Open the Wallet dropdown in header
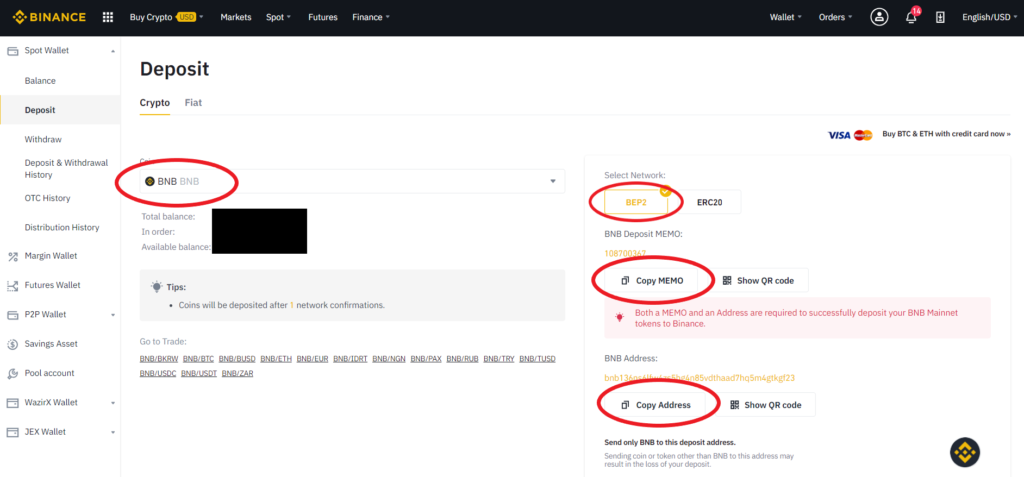Screen dimensions: 1024x477 786,18
